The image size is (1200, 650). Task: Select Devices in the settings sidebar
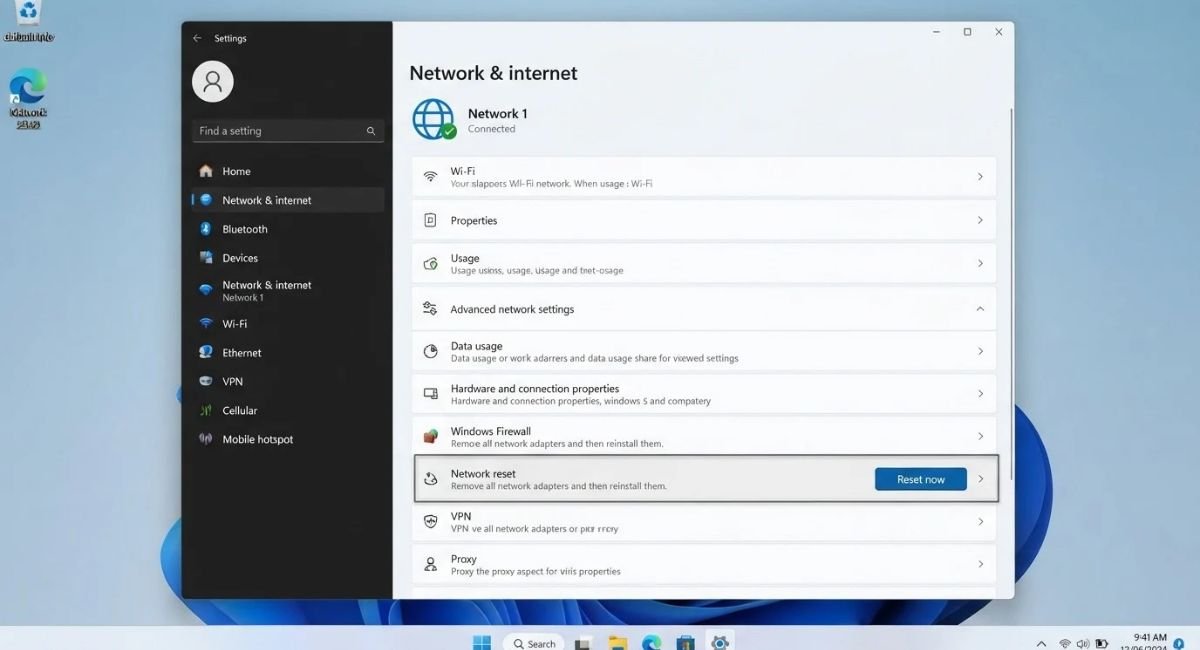coord(288,258)
